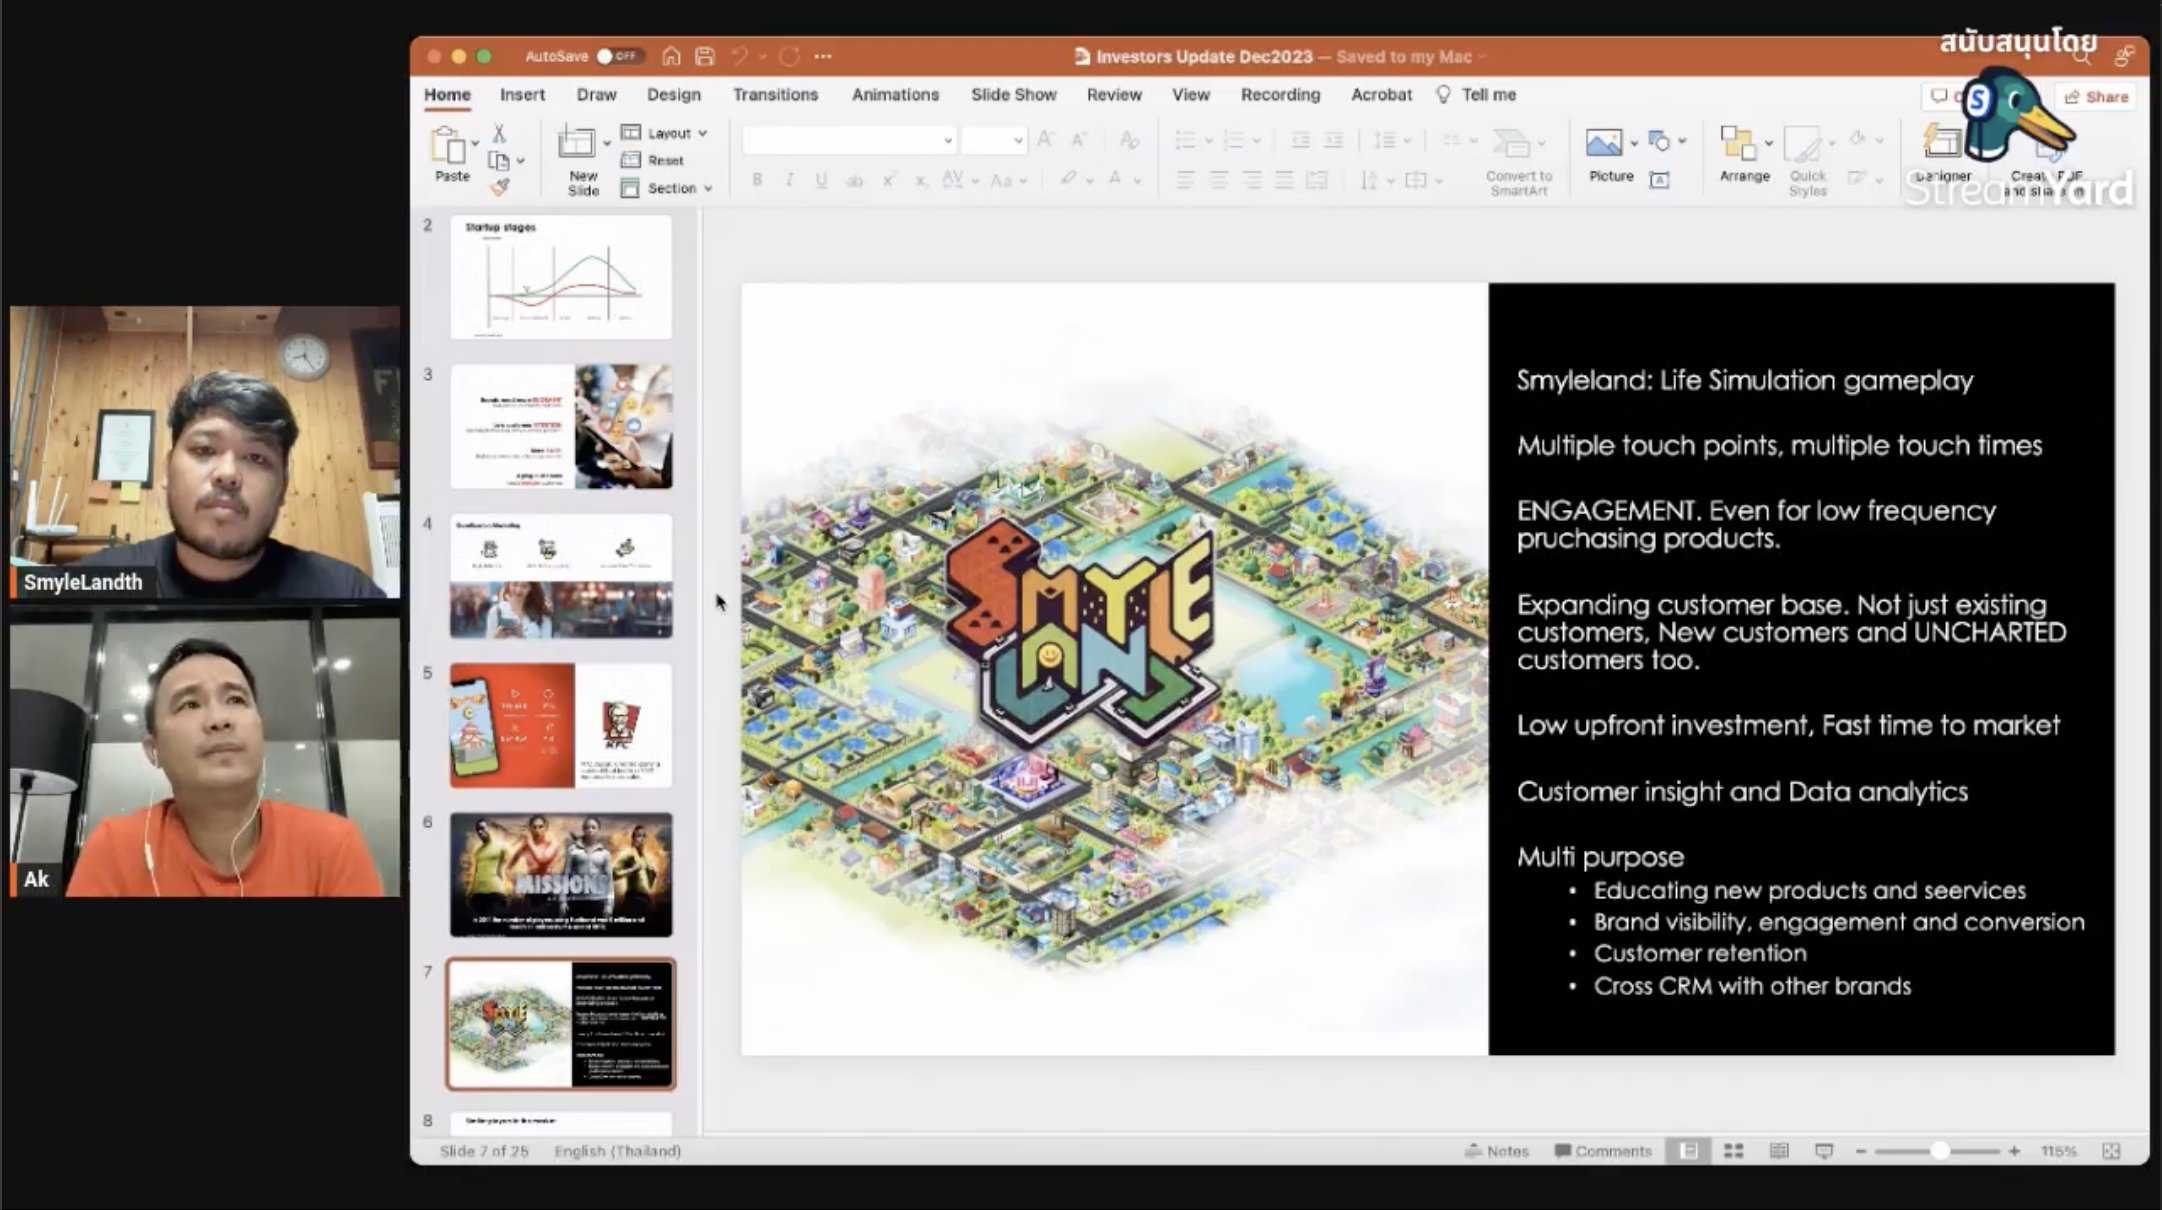The width and height of the screenshot is (2162, 1210).
Task: Switch to the Slide Show tab
Action: (1013, 94)
